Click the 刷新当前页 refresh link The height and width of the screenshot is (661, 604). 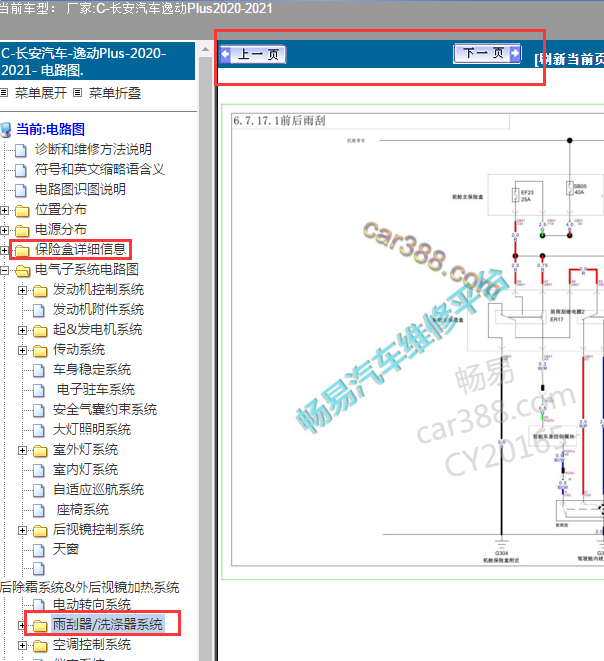pos(569,59)
